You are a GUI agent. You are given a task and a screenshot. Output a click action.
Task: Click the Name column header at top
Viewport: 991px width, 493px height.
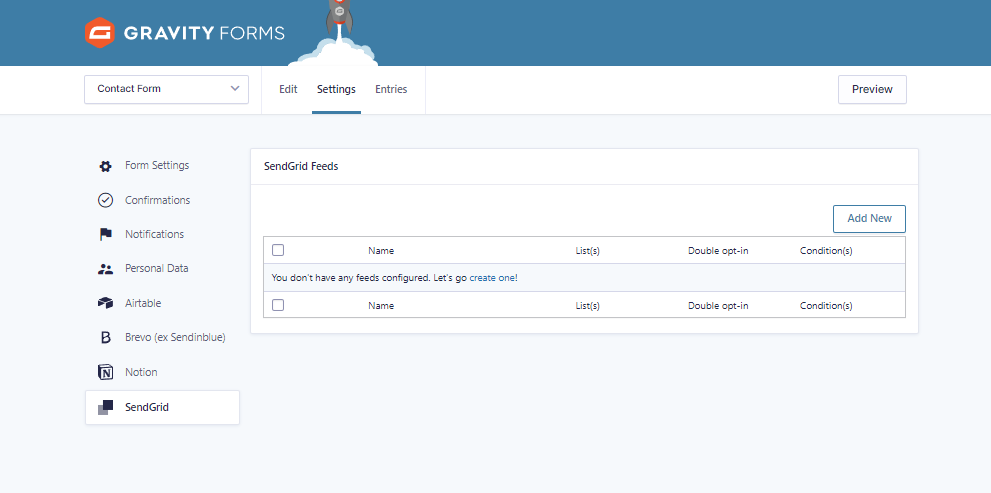(x=381, y=251)
